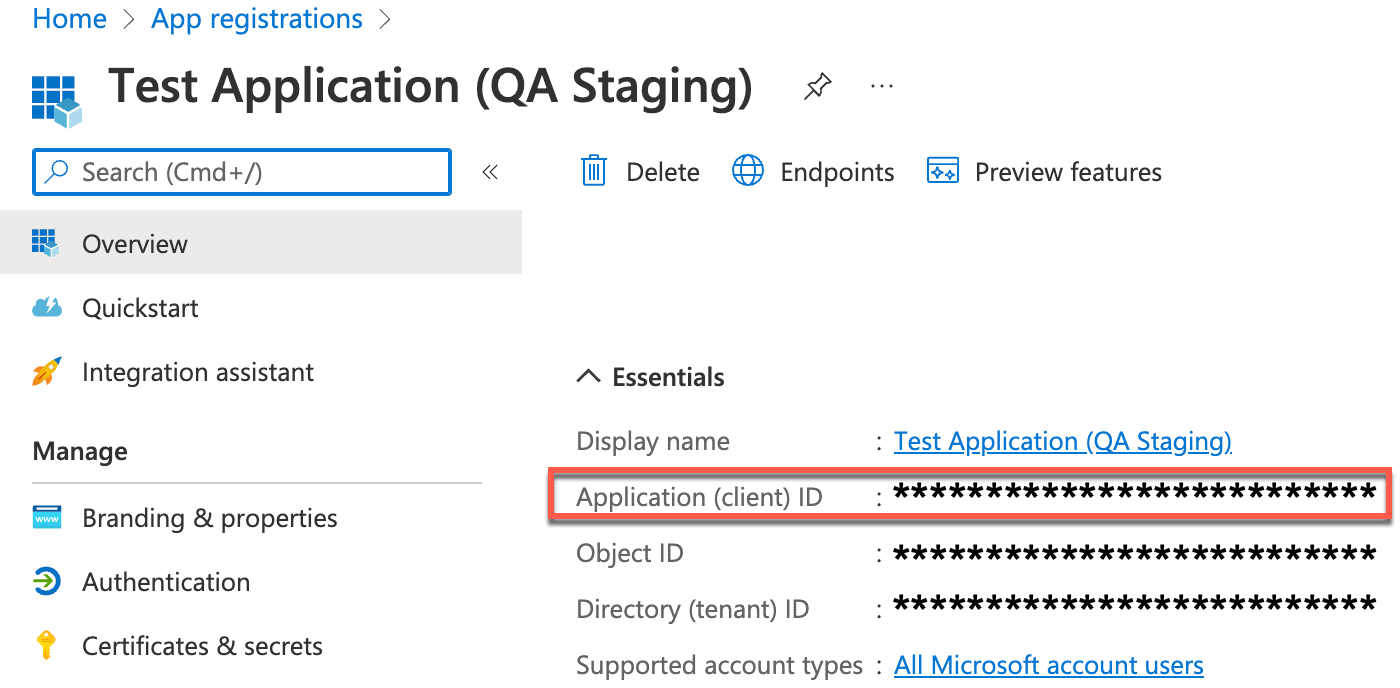Select Overview in the sidebar
The image size is (1400, 688).
tap(261, 242)
